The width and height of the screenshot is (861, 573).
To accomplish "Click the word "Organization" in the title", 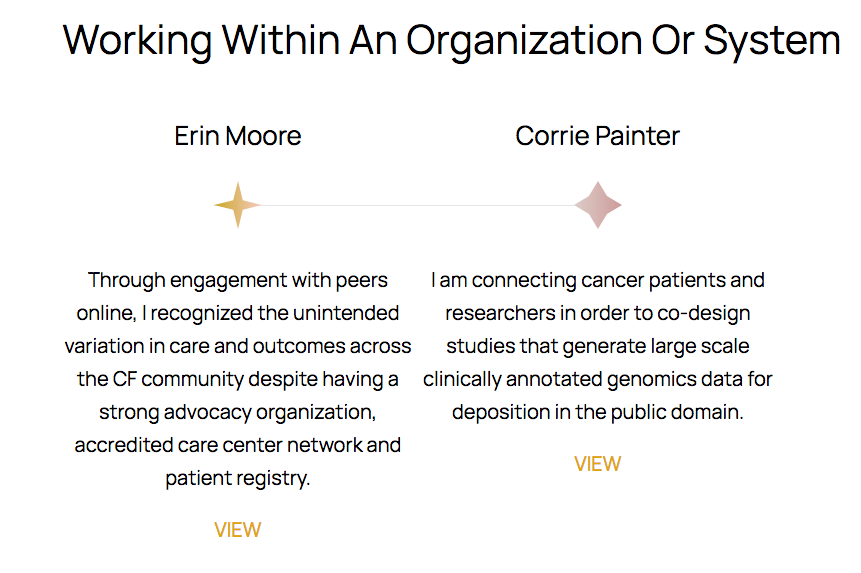I will tap(523, 41).
